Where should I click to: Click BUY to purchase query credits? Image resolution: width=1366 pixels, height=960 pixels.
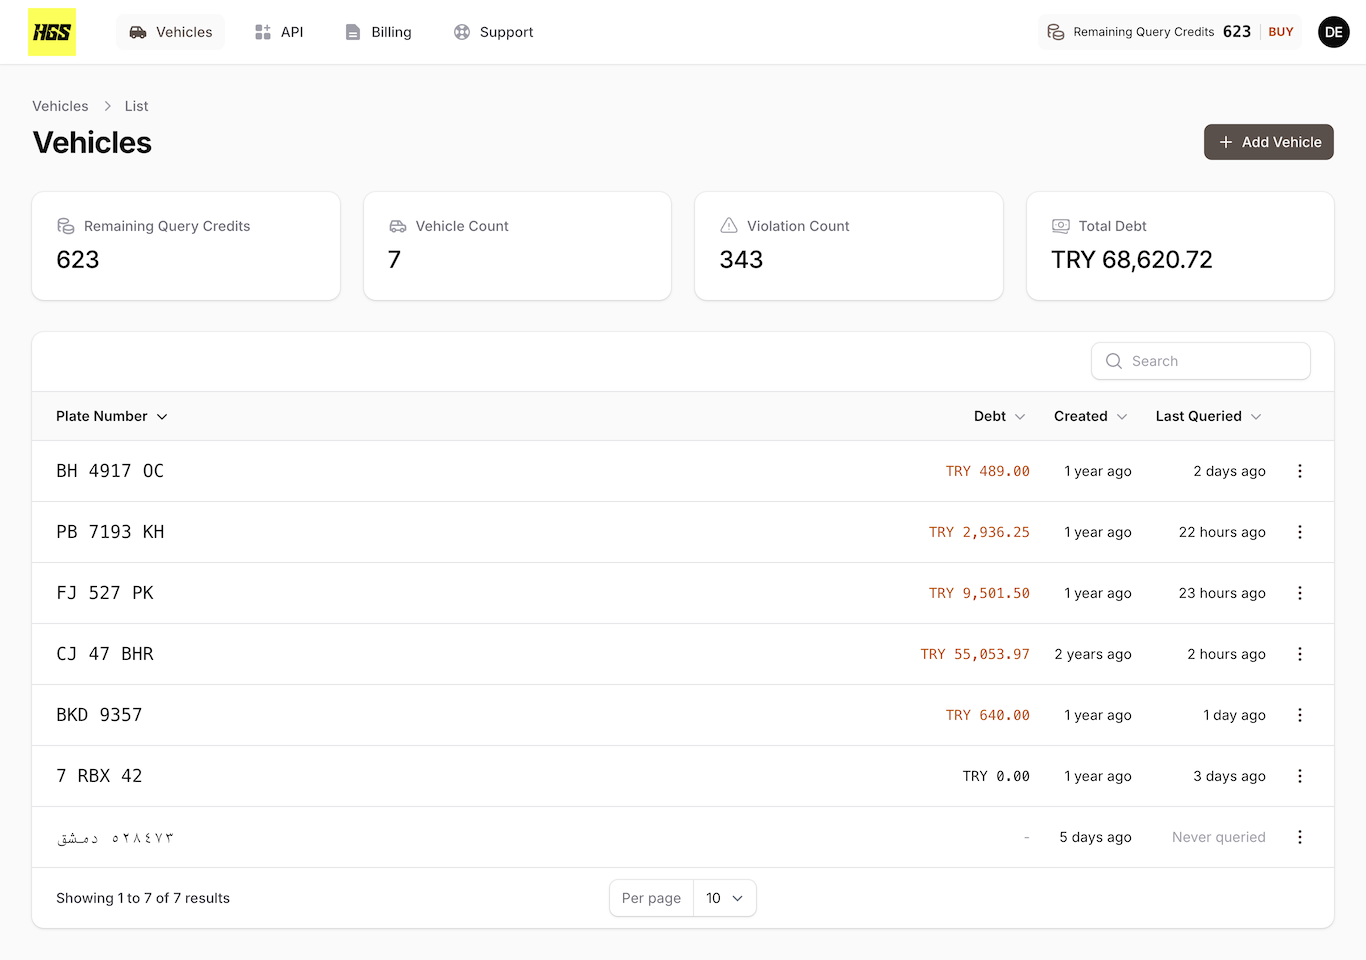coord(1281,32)
